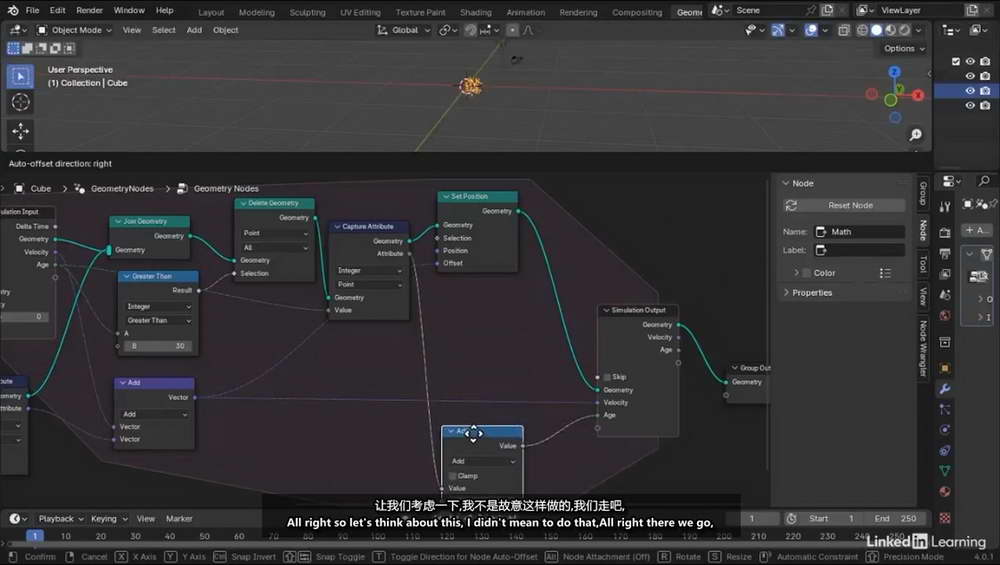
Task: Open Tool properties tab icon
Action: [x=945, y=207]
